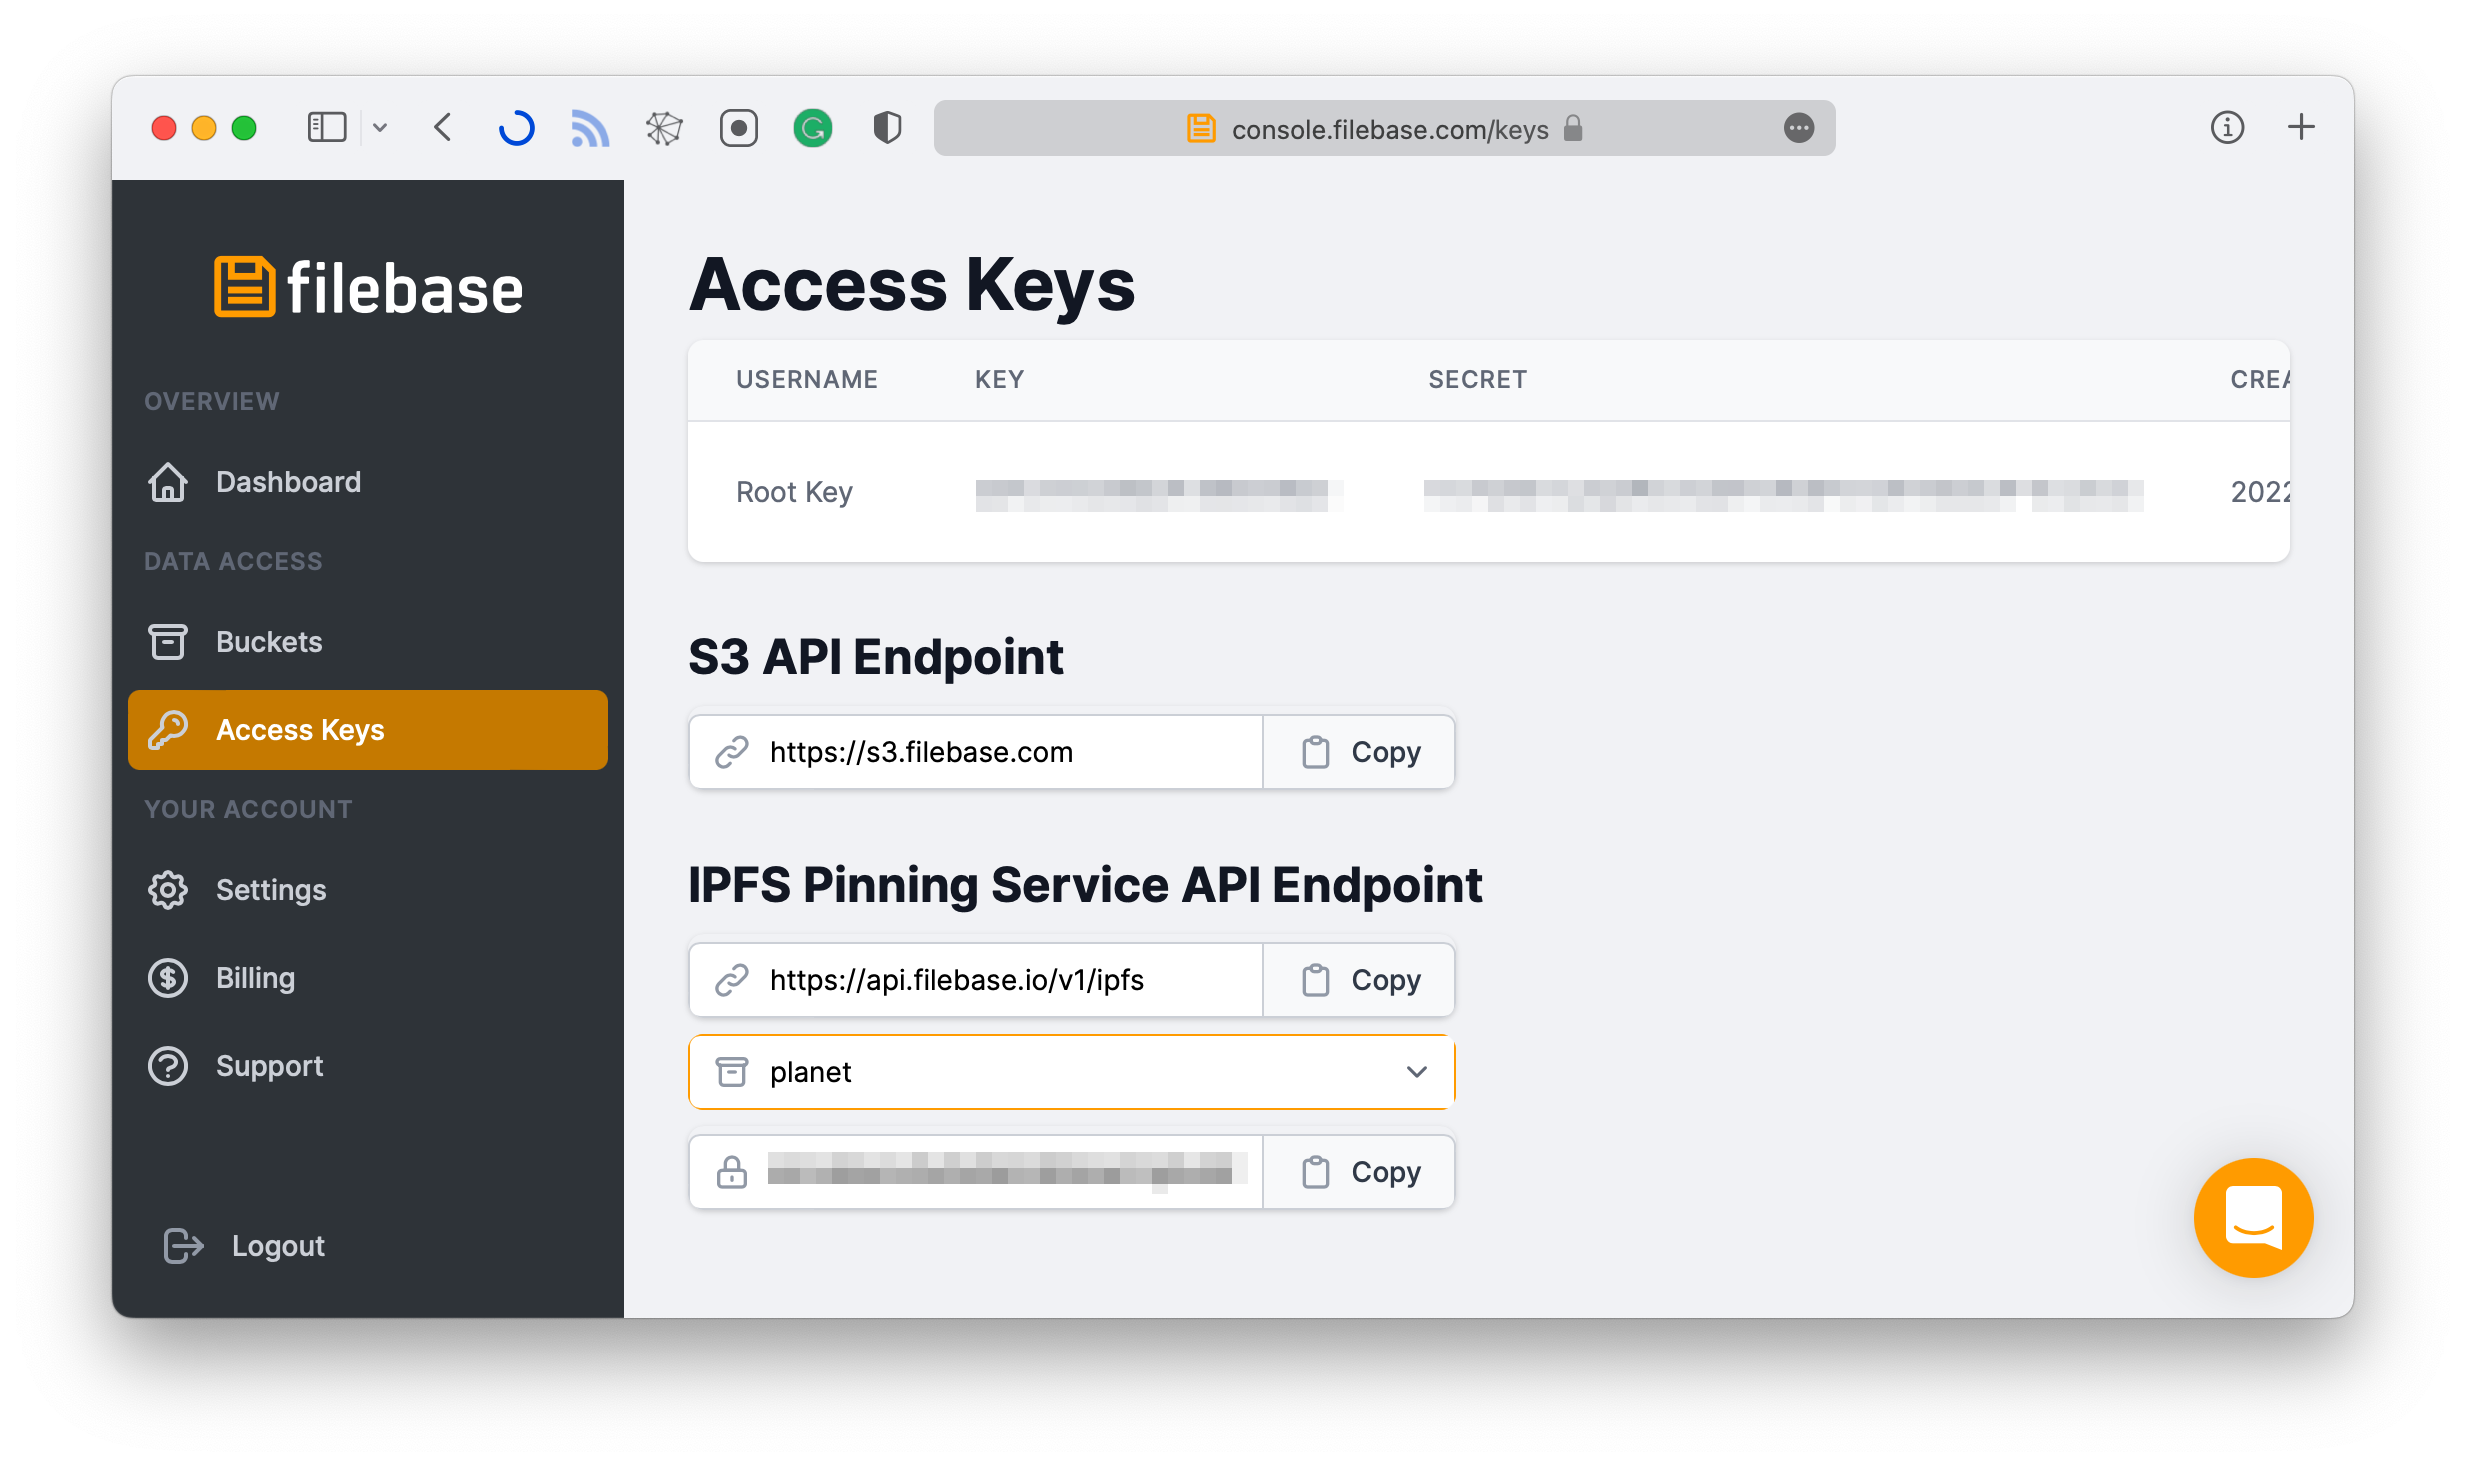Click the address bar showing console.filebase.com/keys
The width and height of the screenshot is (2466, 1466).
(1384, 128)
